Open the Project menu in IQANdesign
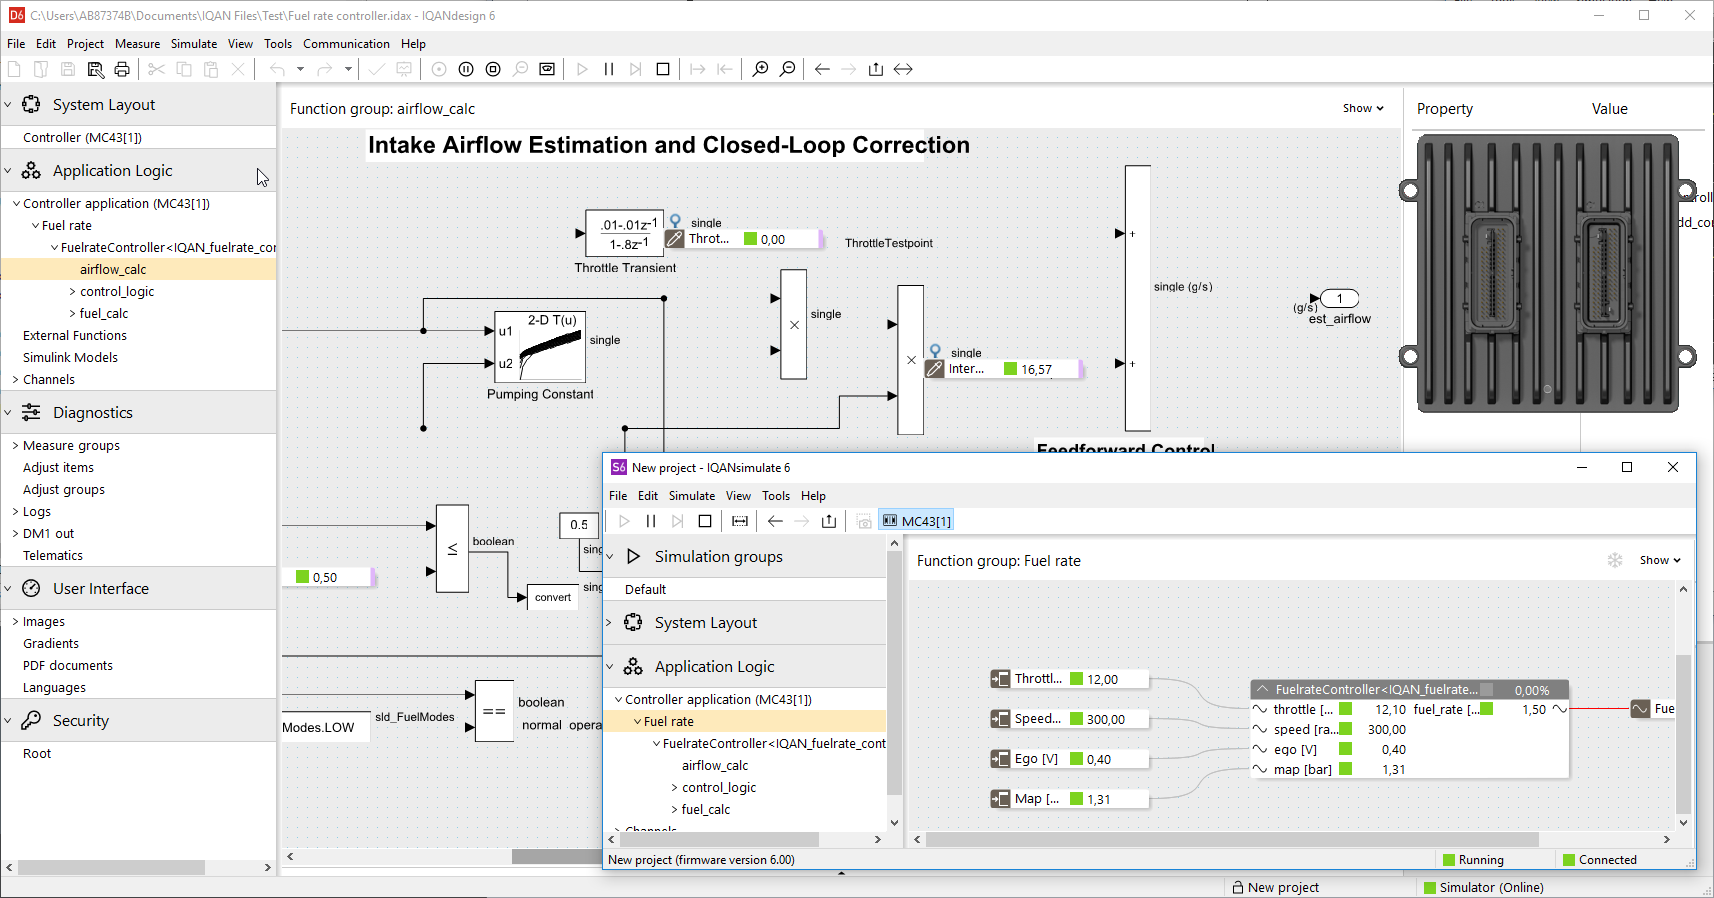1714x898 pixels. (85, 44)
